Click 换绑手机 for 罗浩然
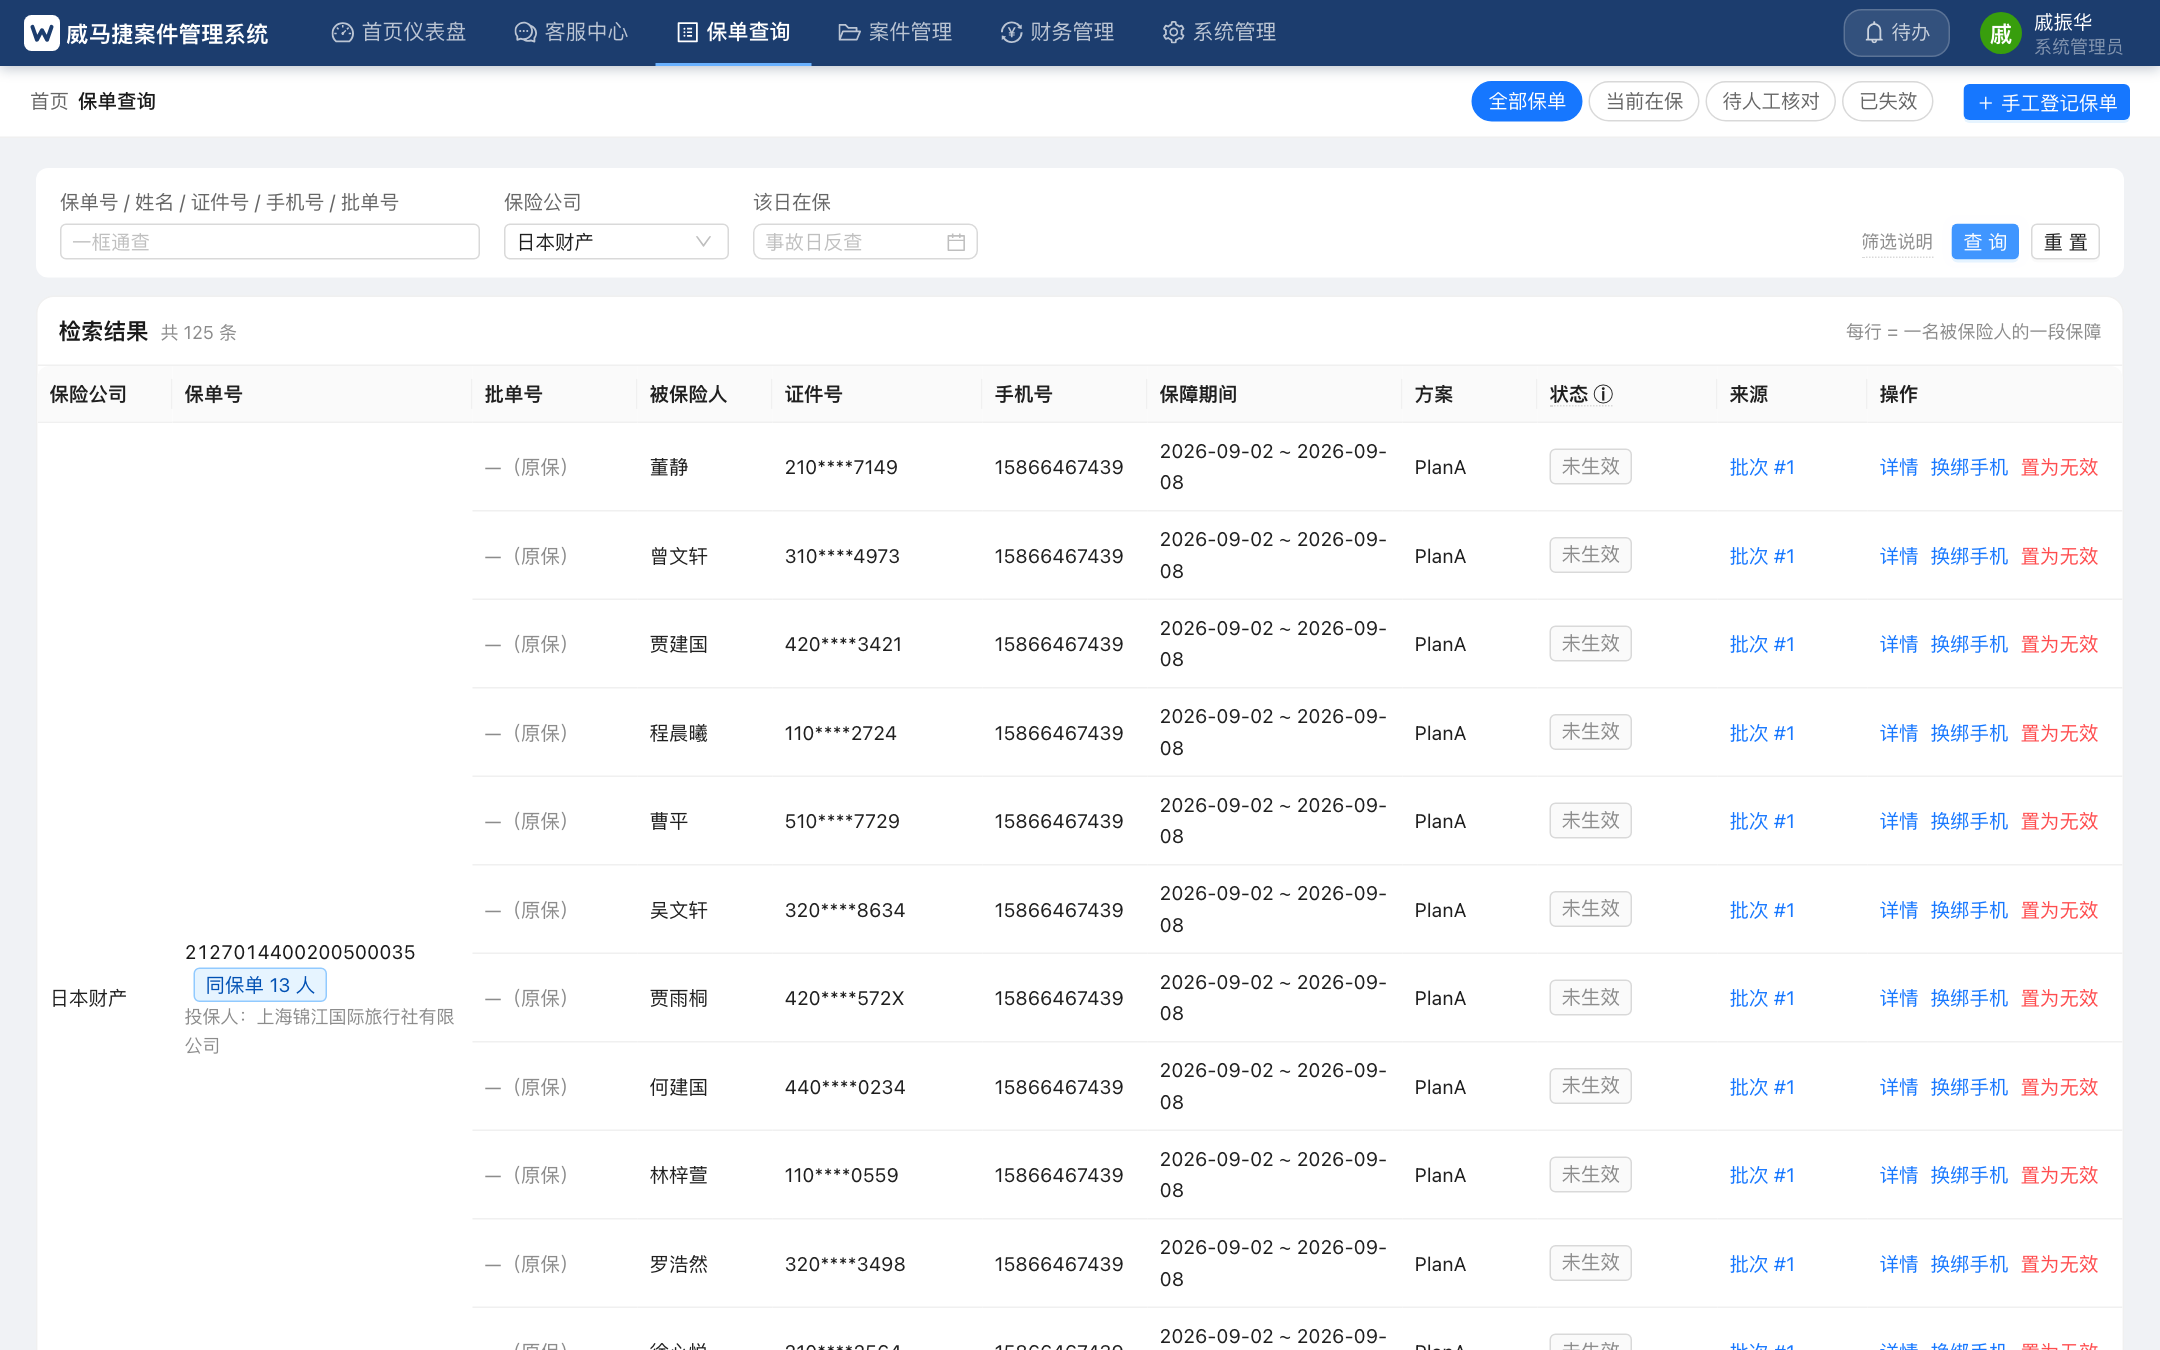The height and width of the screenshot is (1350, 2160). pos(1969,1264)
